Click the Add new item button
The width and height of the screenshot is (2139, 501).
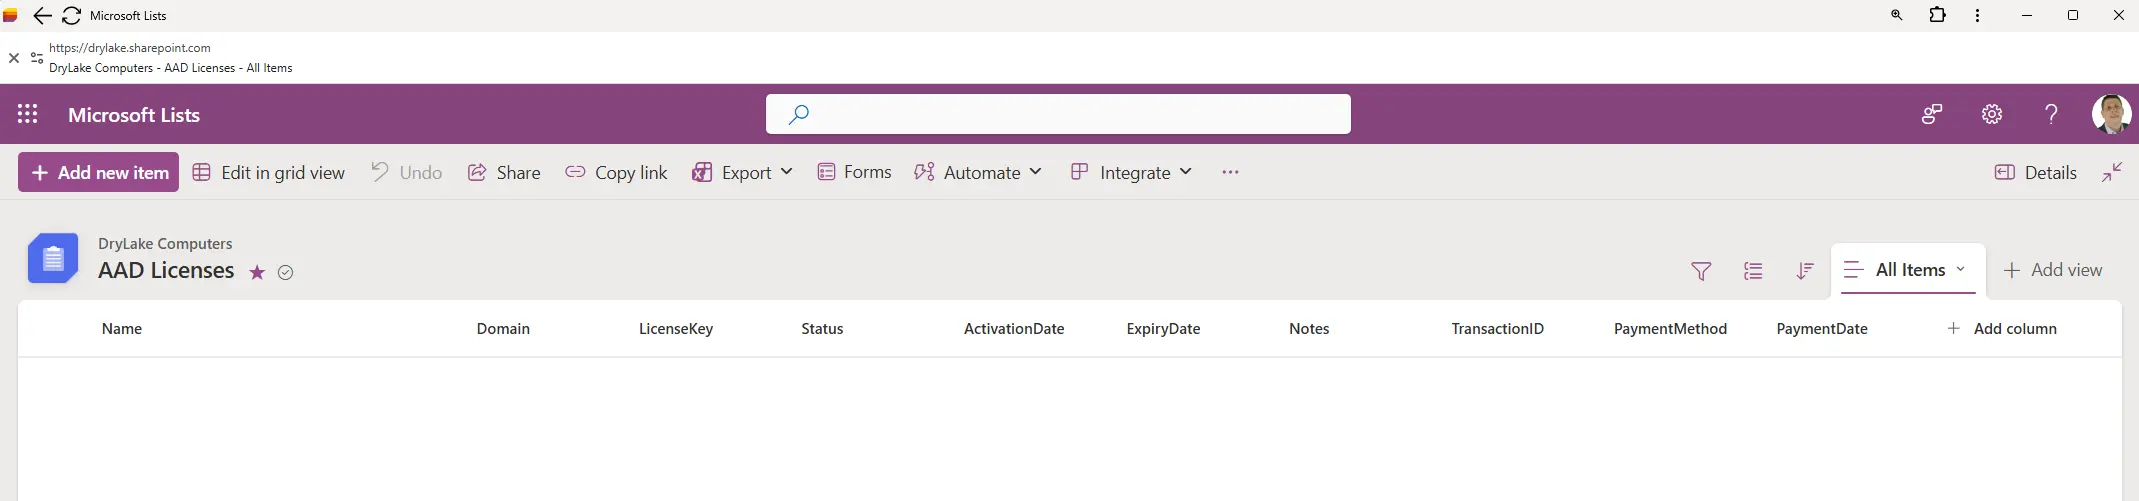[99, 172]
